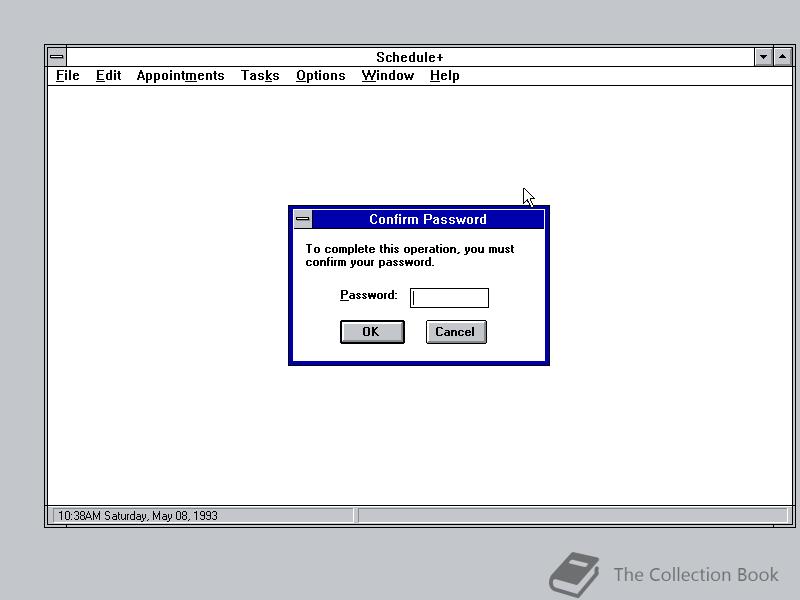Click the Password: label

(x=368, y=295)
